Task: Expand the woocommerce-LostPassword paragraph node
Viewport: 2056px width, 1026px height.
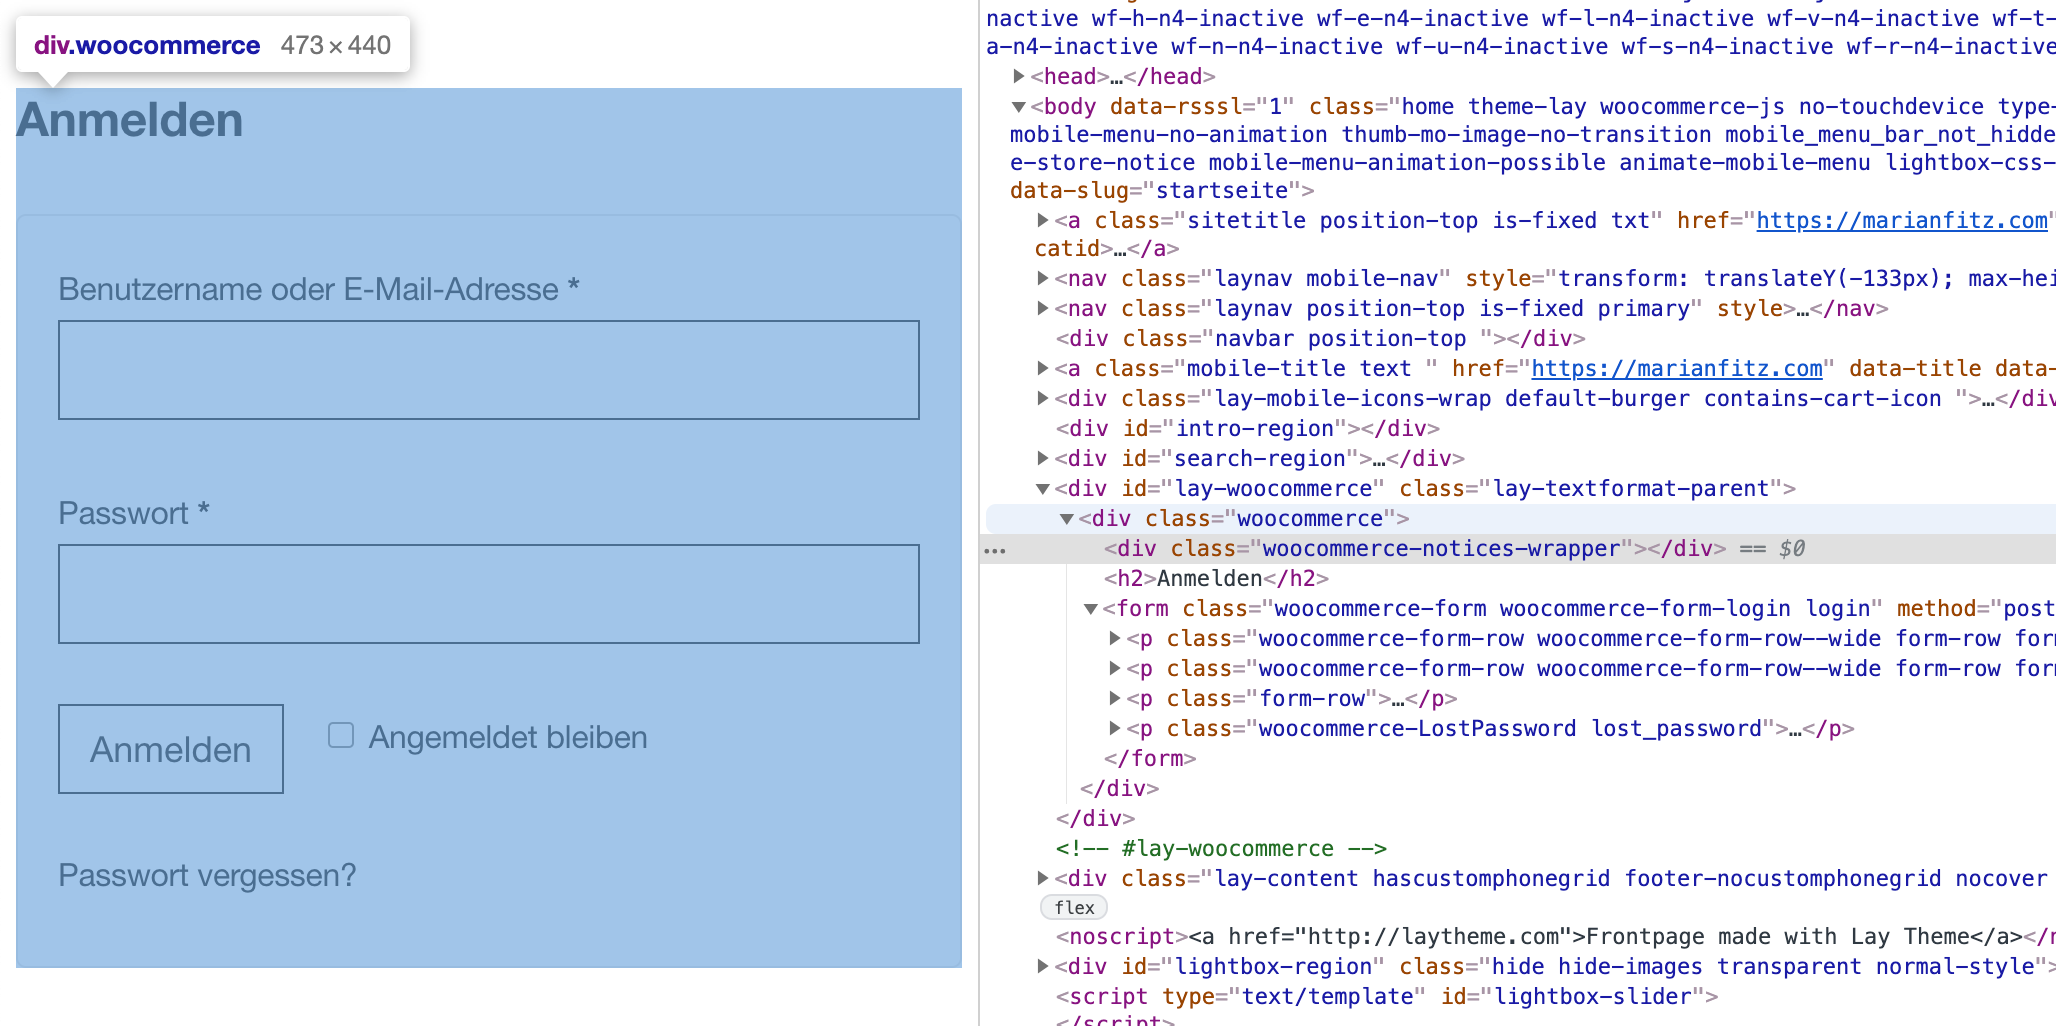Action: 1114,728
